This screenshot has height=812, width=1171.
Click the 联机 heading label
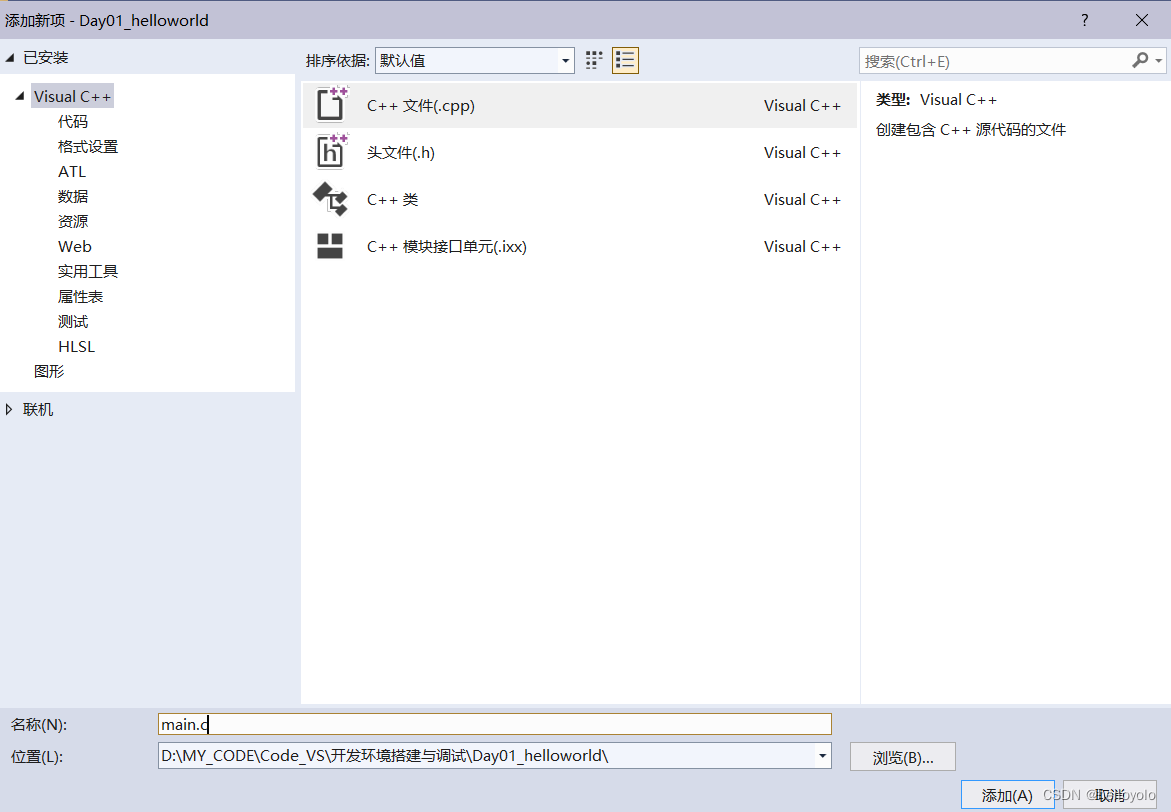pyautogui.click(x=38, y=409)
